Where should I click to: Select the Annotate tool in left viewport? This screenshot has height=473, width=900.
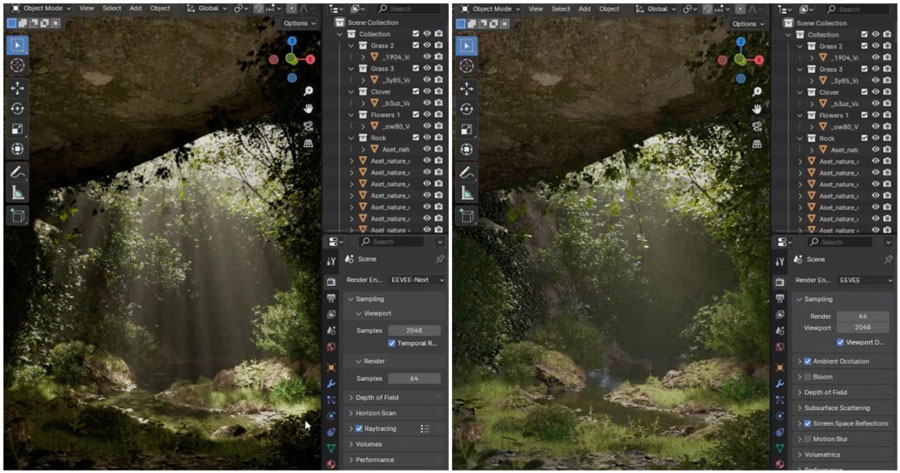(x=18, y=172)
